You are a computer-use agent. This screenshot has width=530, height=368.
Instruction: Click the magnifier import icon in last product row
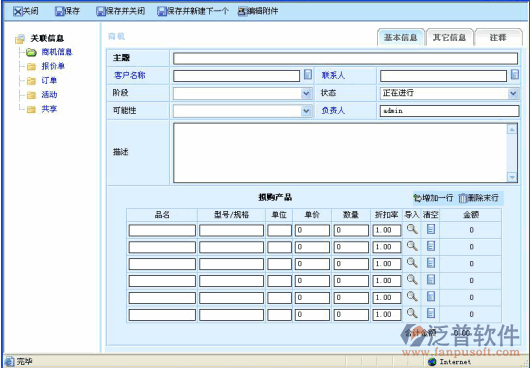pyautogui.click(x=412, y=314)
